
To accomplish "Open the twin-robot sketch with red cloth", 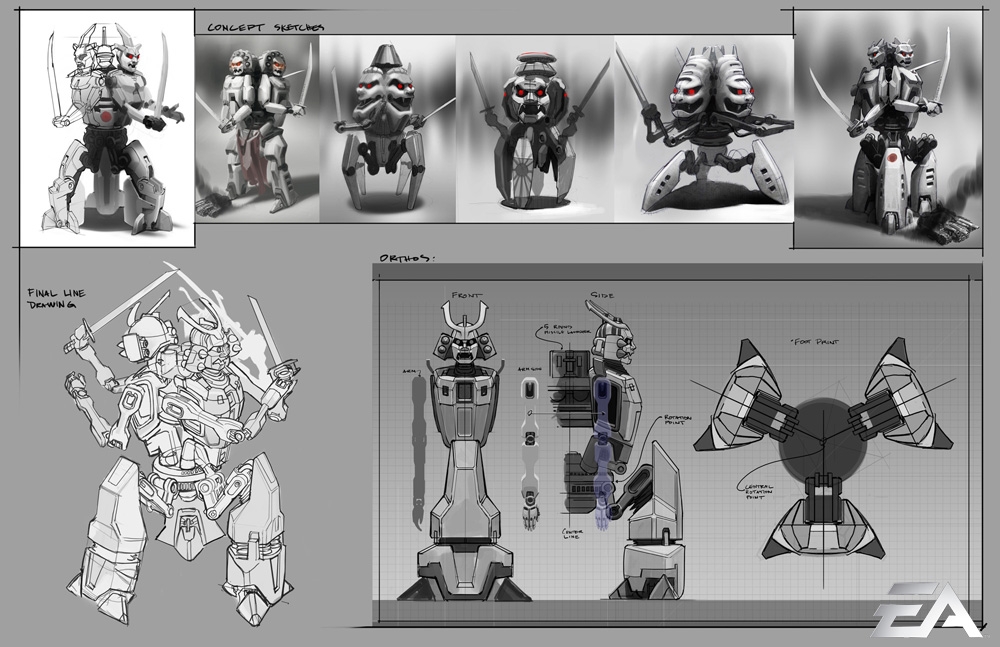I will (x=257, y=129).
